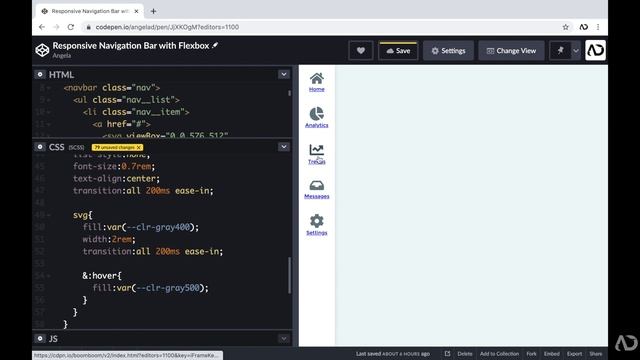Dismiss the unsaved changes badge
Image resolution: width=640 pixels, height=360 pixels.
(139, 147)
